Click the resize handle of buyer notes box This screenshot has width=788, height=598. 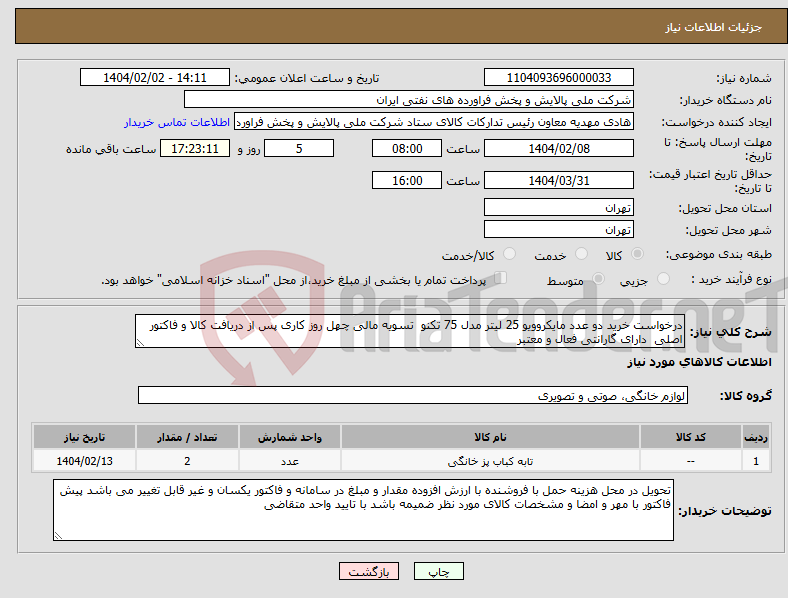[x=58, y=536]
